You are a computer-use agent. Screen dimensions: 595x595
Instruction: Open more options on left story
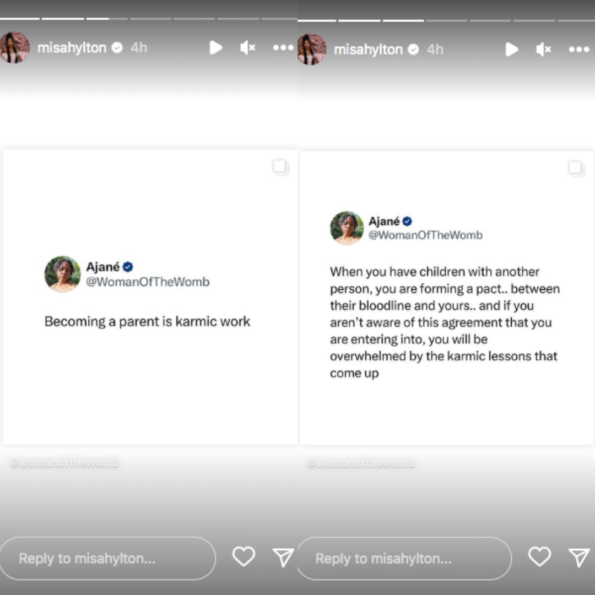283,48
